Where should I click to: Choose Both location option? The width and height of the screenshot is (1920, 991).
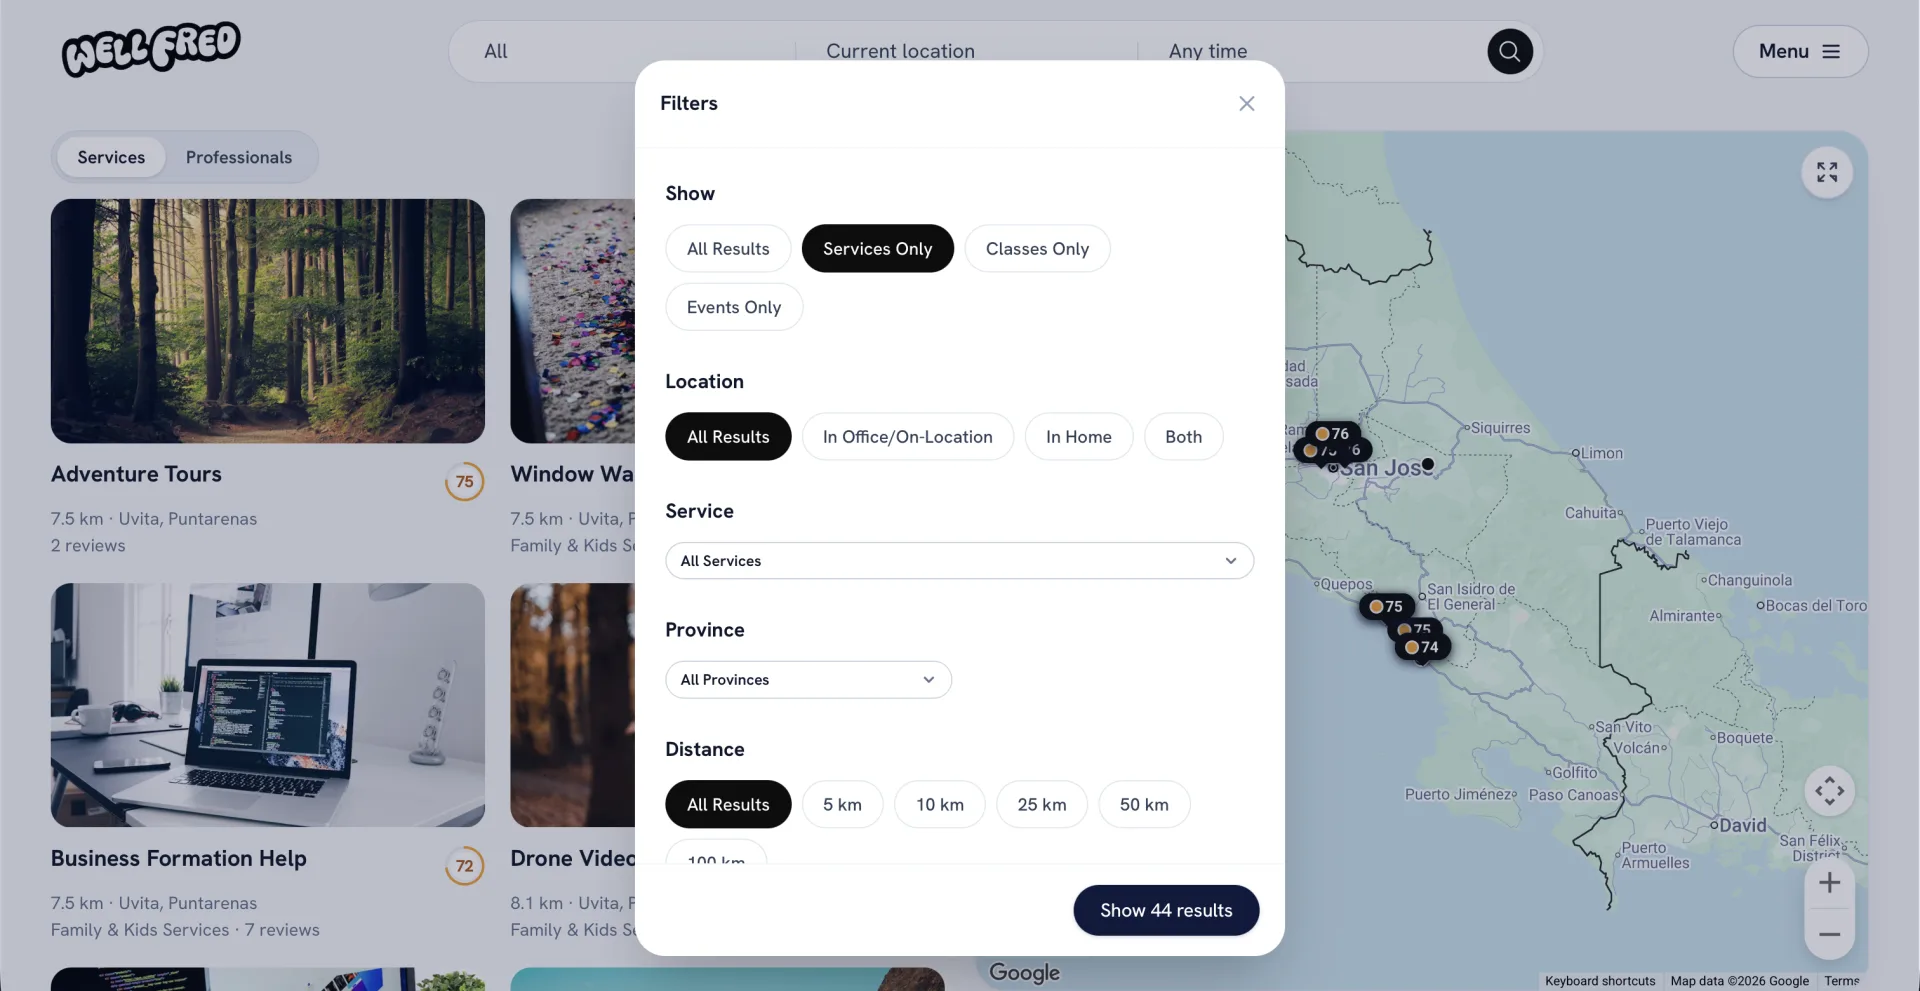pyautogui.click(x=1183, y=437)
